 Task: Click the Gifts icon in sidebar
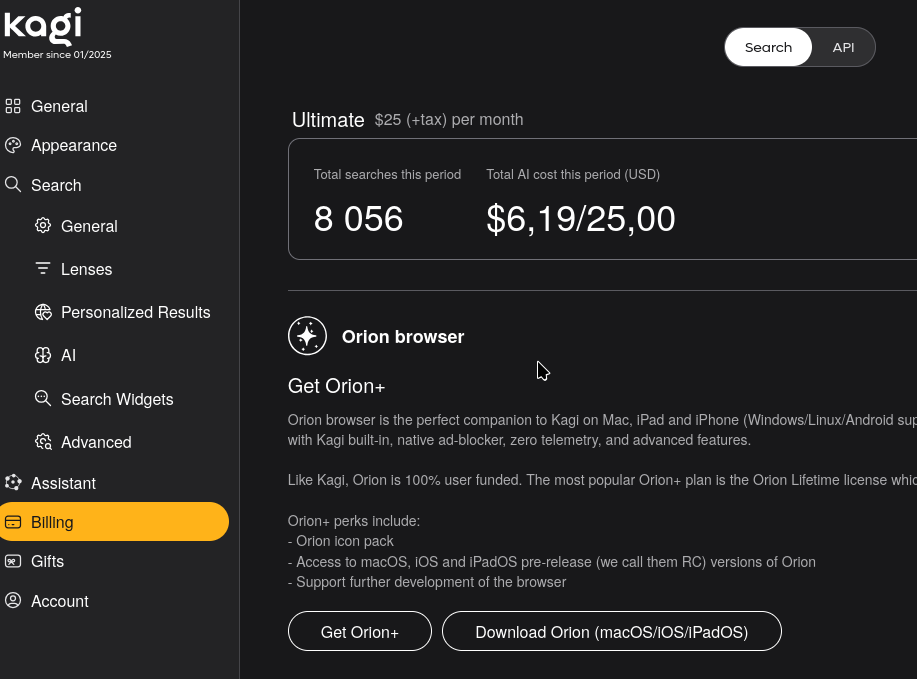tap(13, 561)
